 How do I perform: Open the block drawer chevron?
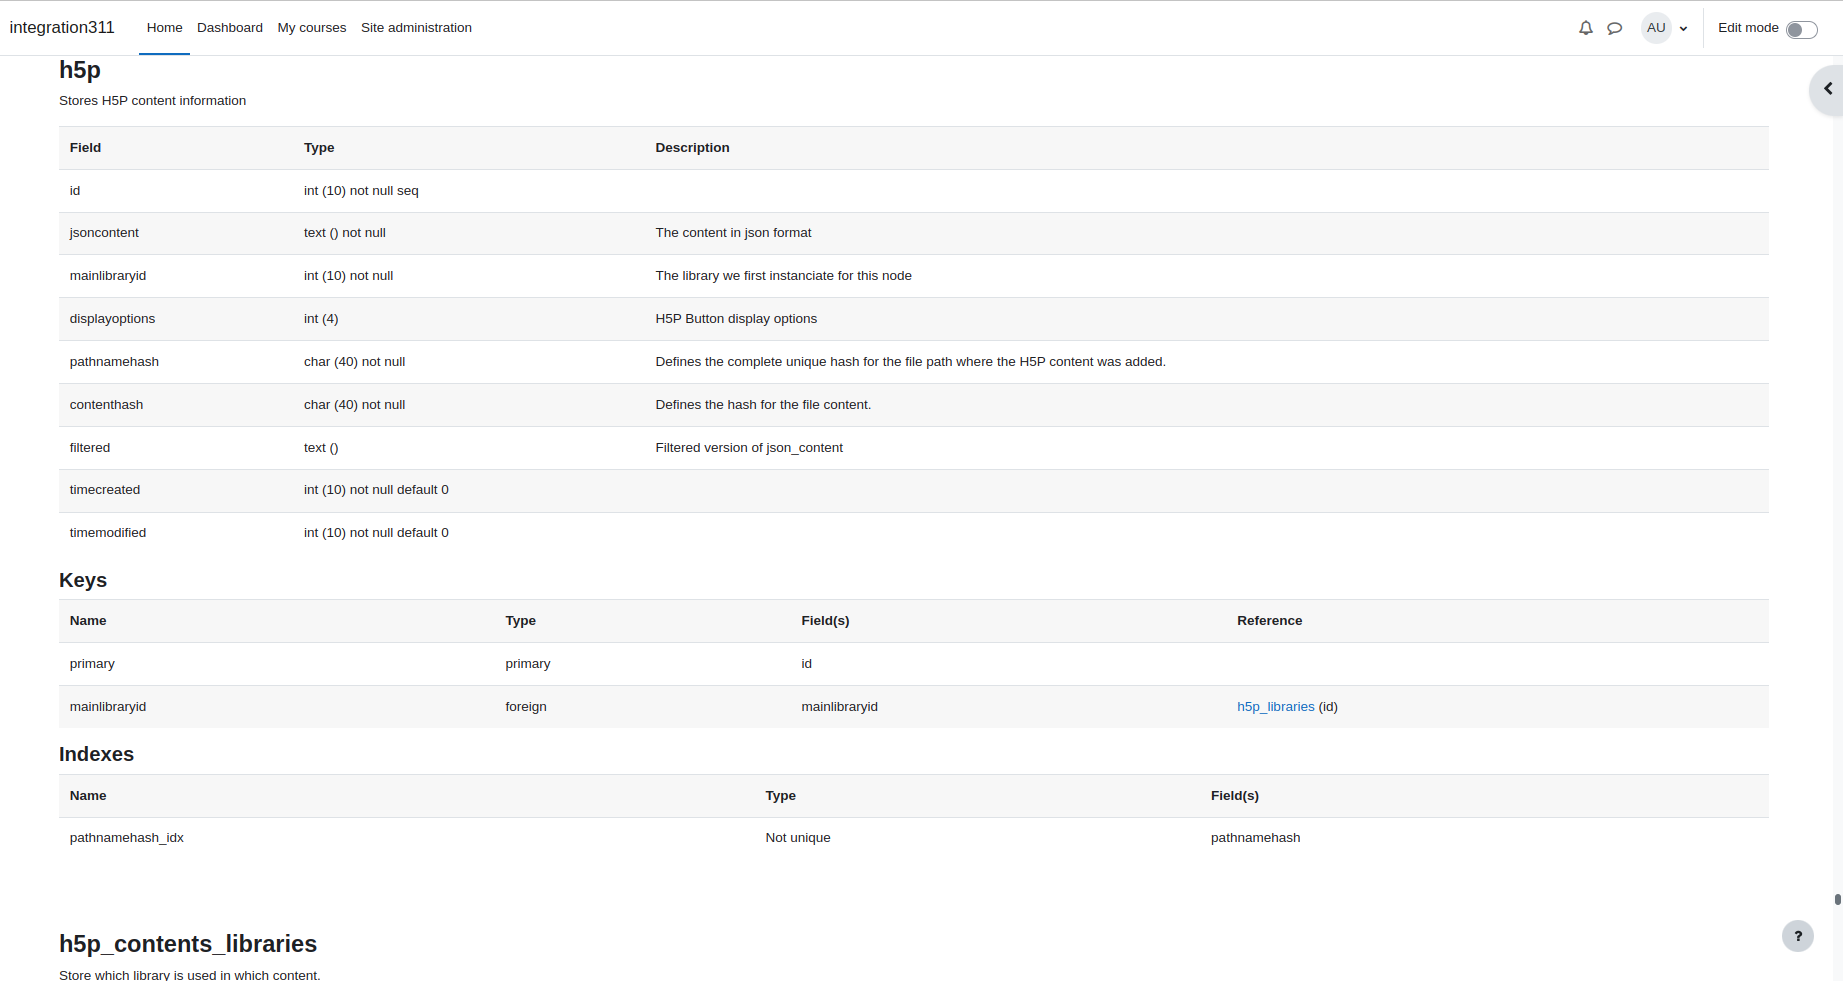1828,89
